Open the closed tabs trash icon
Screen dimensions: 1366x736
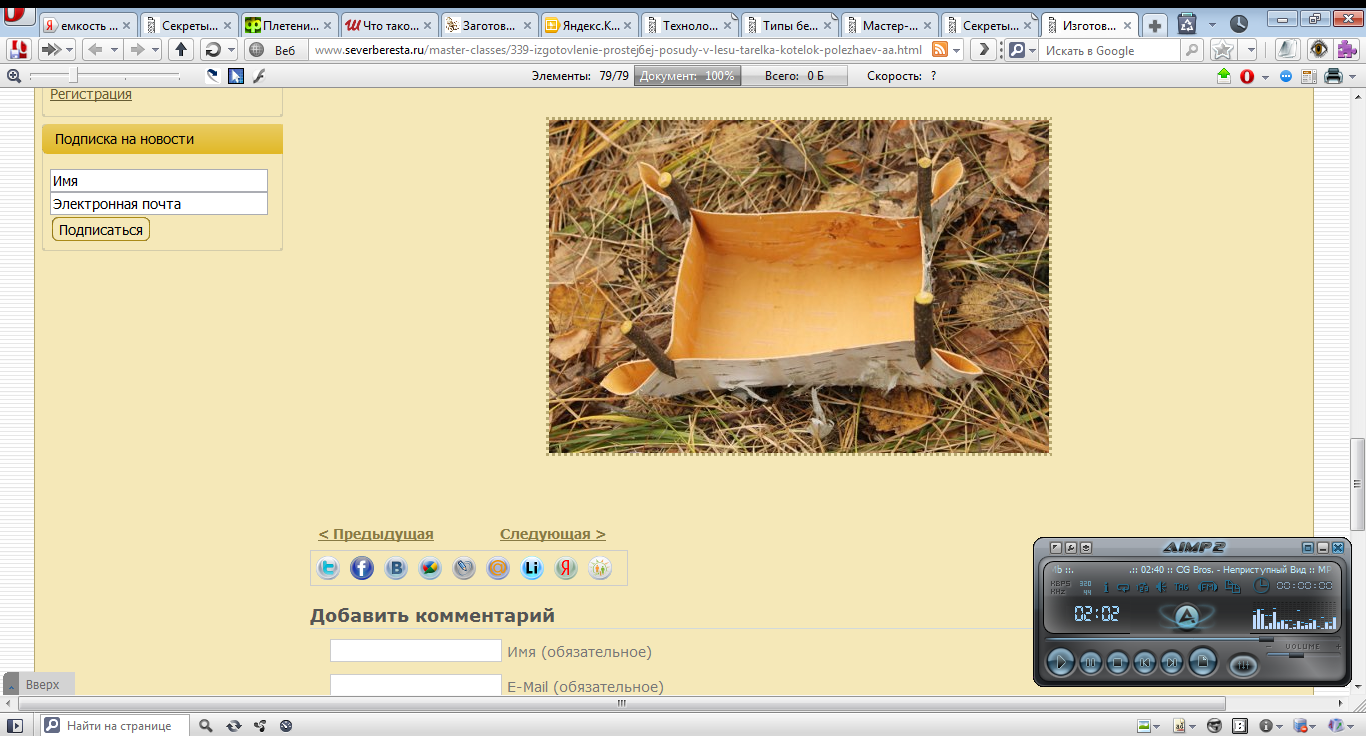pyautogui.click(x=1187, y=24)
